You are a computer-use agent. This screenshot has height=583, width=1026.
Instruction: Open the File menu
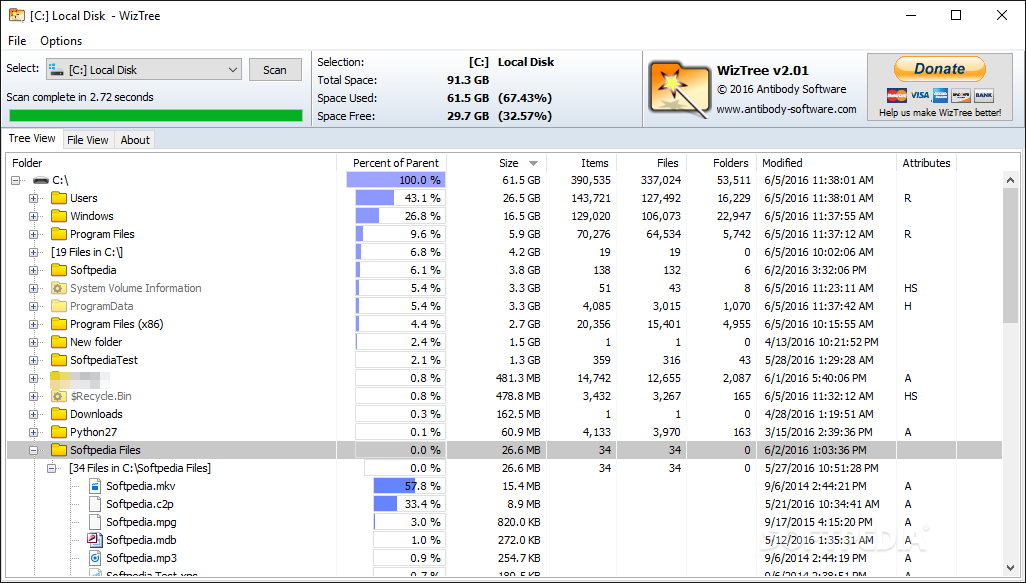point(17,41)
